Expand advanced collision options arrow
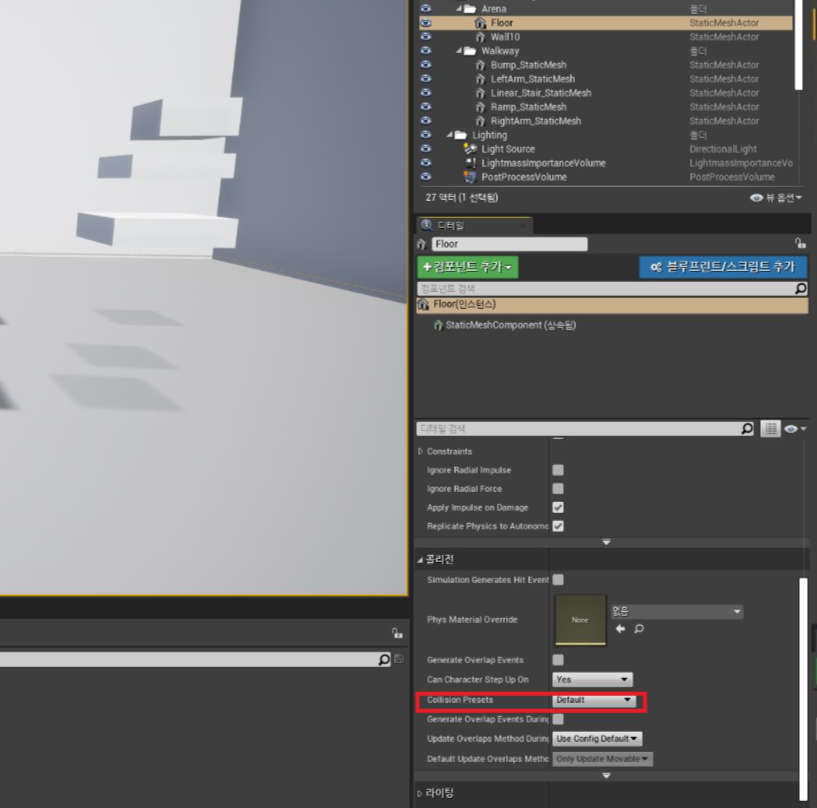This screenshot has height=808, width=817. coord(606,776)
